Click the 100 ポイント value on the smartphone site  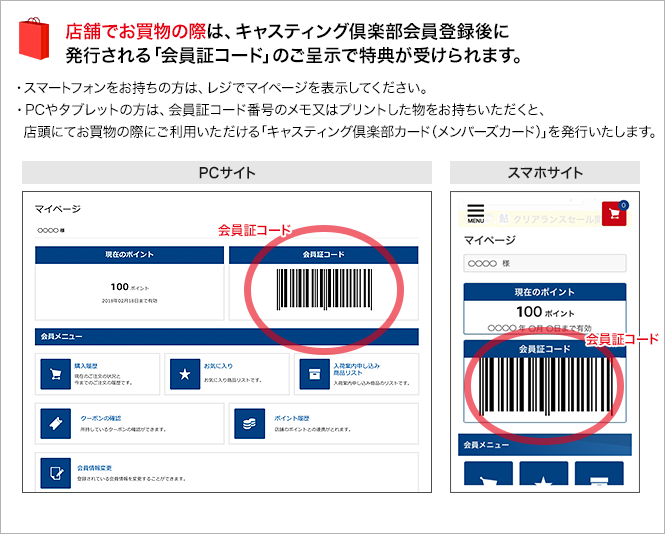pyautogui.click(x=545, y=312)
